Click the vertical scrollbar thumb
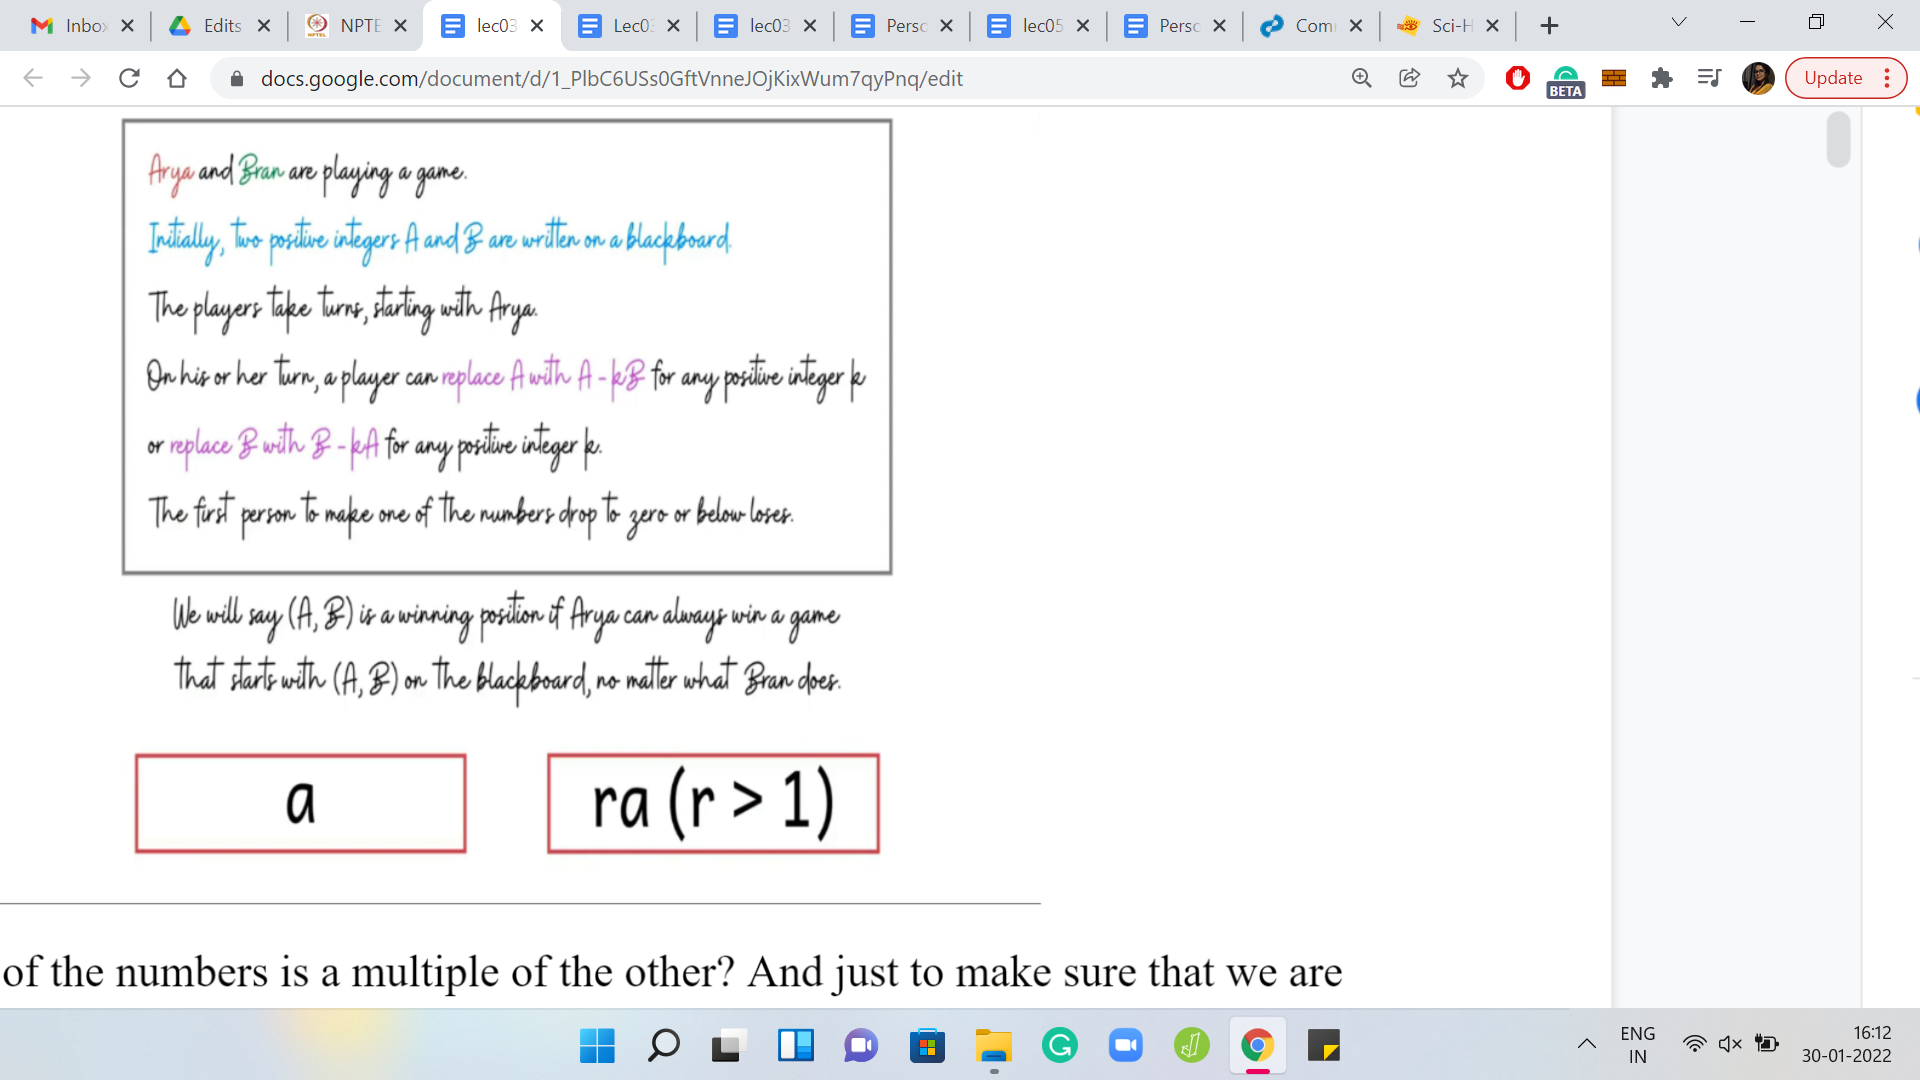The height and width of the screenshot is (1080, 1920). (x=1838, y=140)
